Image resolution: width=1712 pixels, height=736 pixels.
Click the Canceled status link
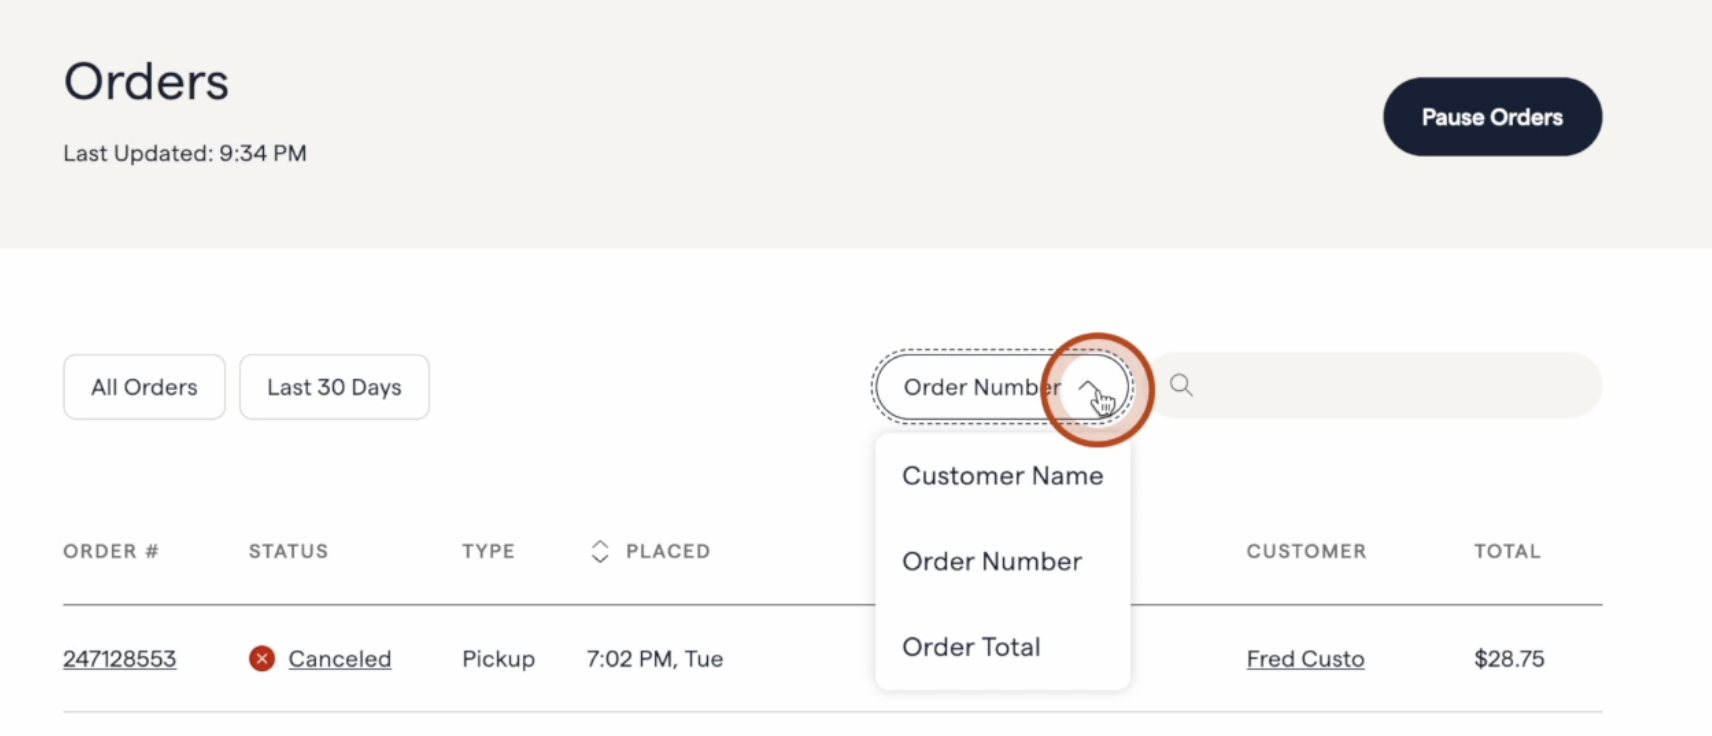pyautogui.click(x=340, y=658)
